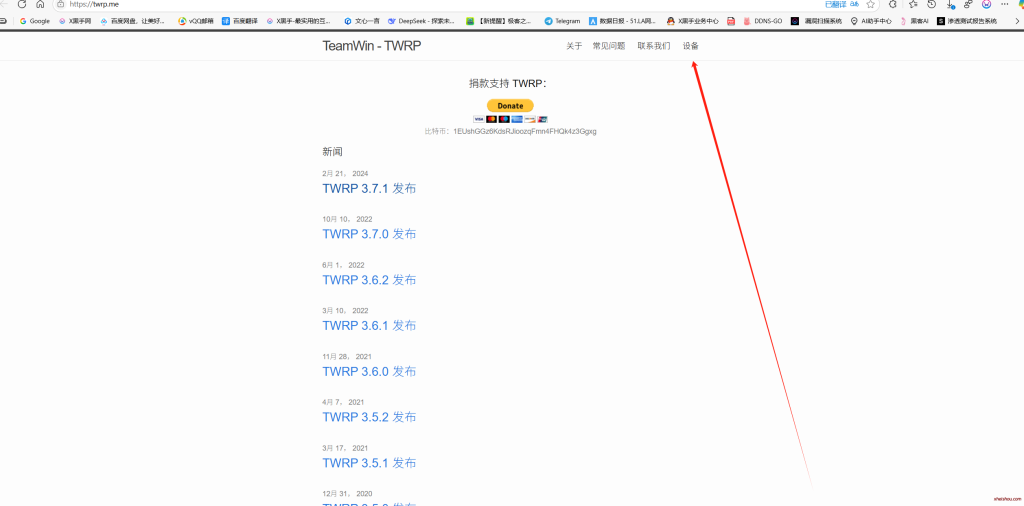Click the date 2月 21, 2024
The image size is (1024, 506).
coord(345,174)
